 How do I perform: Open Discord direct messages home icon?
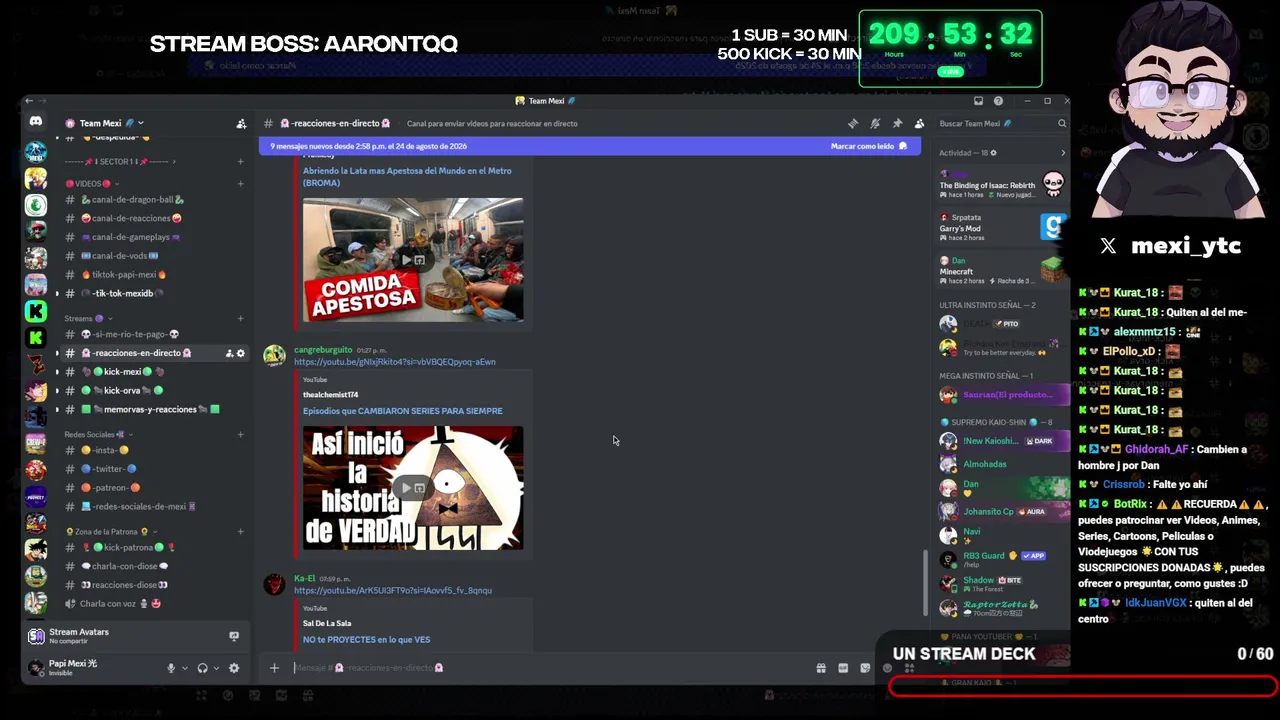pos(36,122)
